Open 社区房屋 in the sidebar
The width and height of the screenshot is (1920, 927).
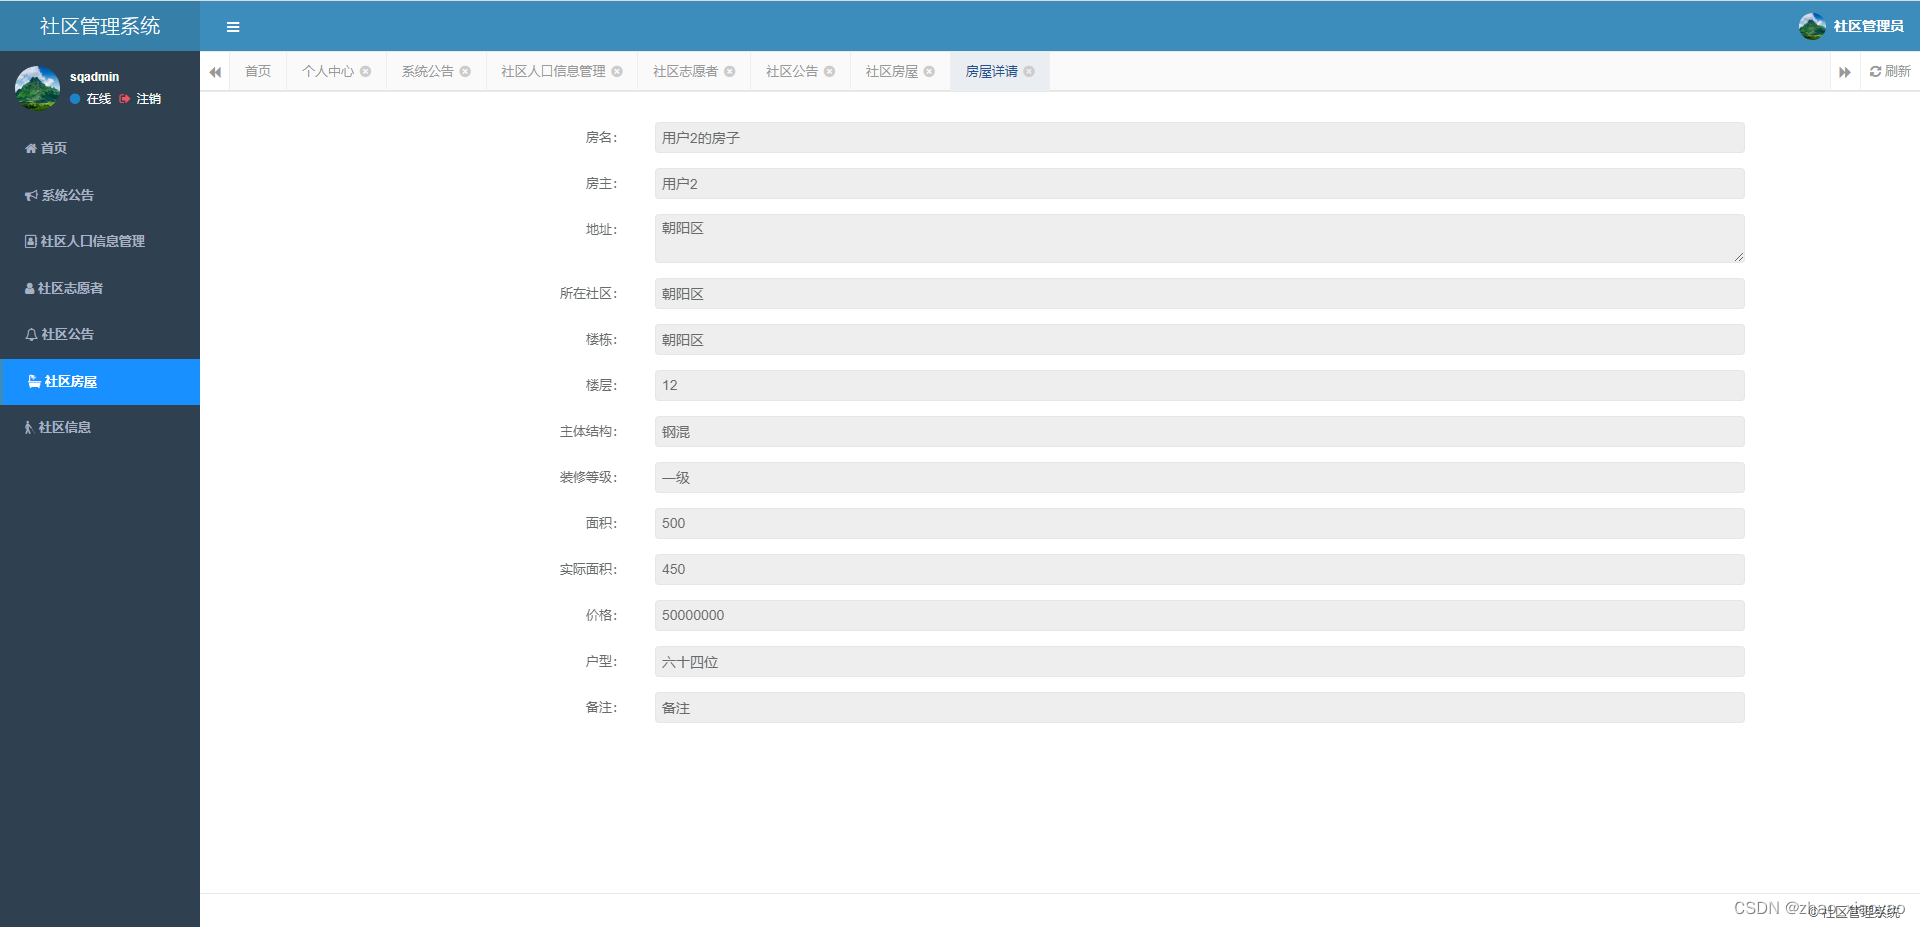pos(100,382)
